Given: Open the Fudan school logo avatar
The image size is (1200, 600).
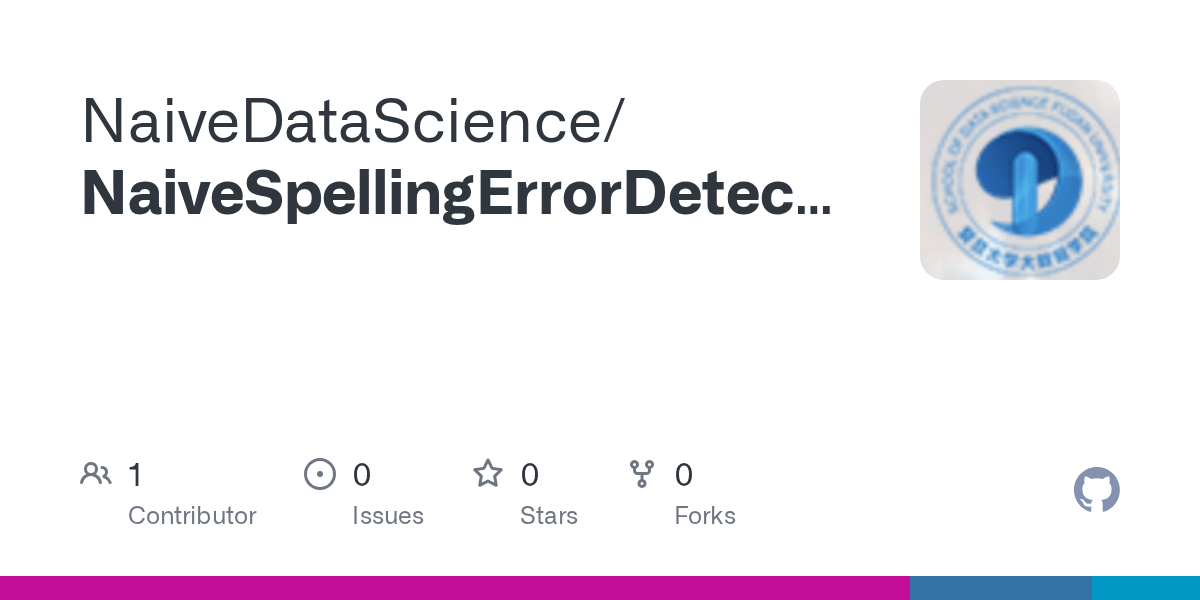Looking at the screenshot, I should pos(1019,180).
